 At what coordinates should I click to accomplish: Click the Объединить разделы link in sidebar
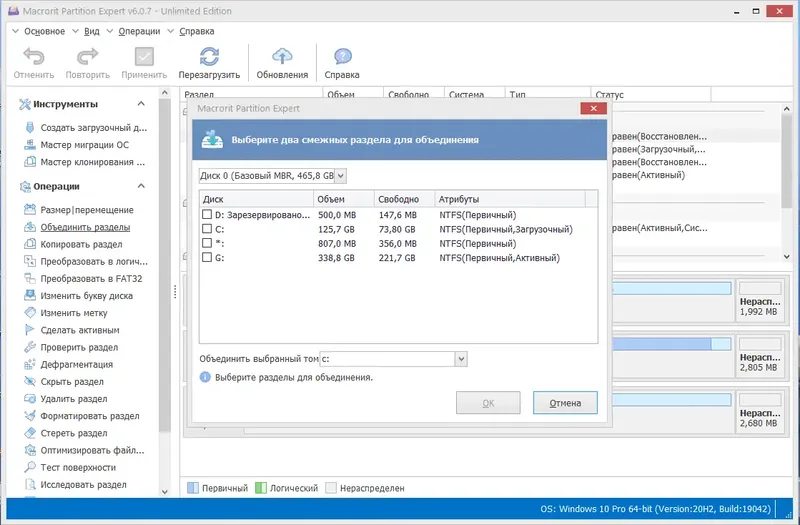(x=85, y=227)
